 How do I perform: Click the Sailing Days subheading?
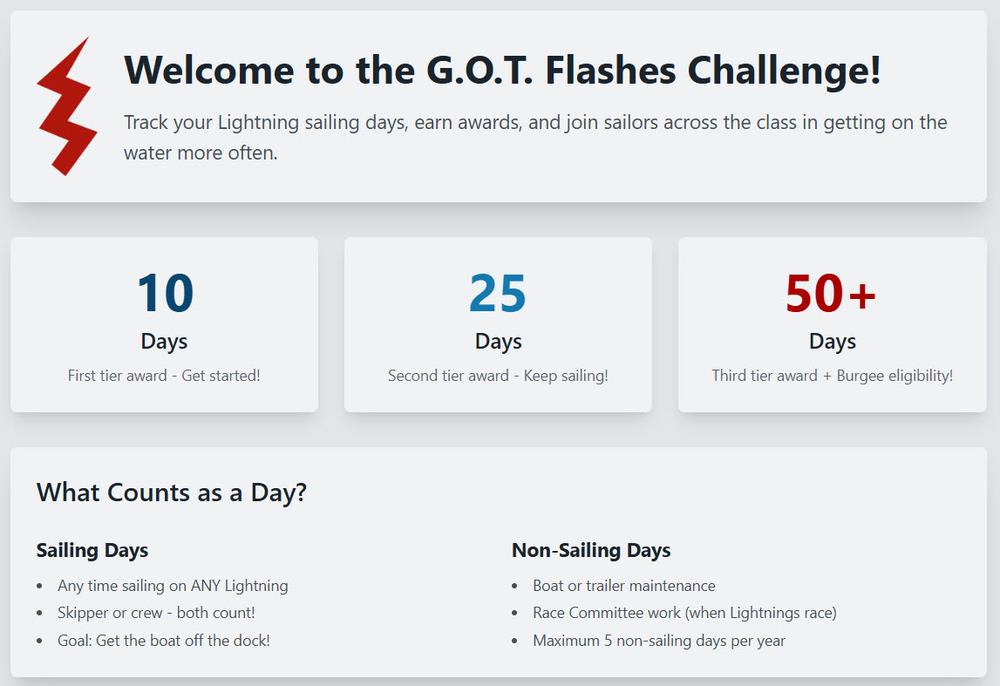[92, 550]
